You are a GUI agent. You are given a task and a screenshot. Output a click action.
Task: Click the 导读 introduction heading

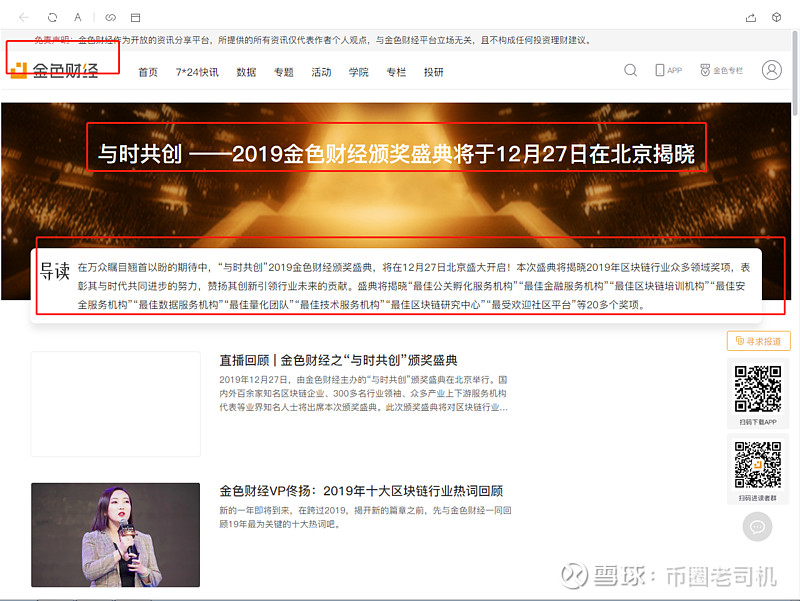[x=55, y=271]
